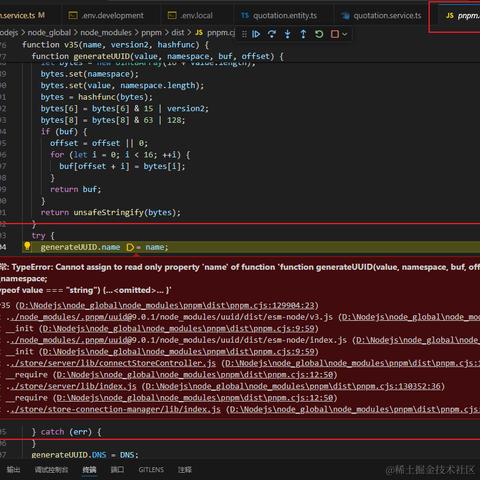Select the 终端 panel tab
Viewport: 480px width, 480px height.
(x=89, y=469)
